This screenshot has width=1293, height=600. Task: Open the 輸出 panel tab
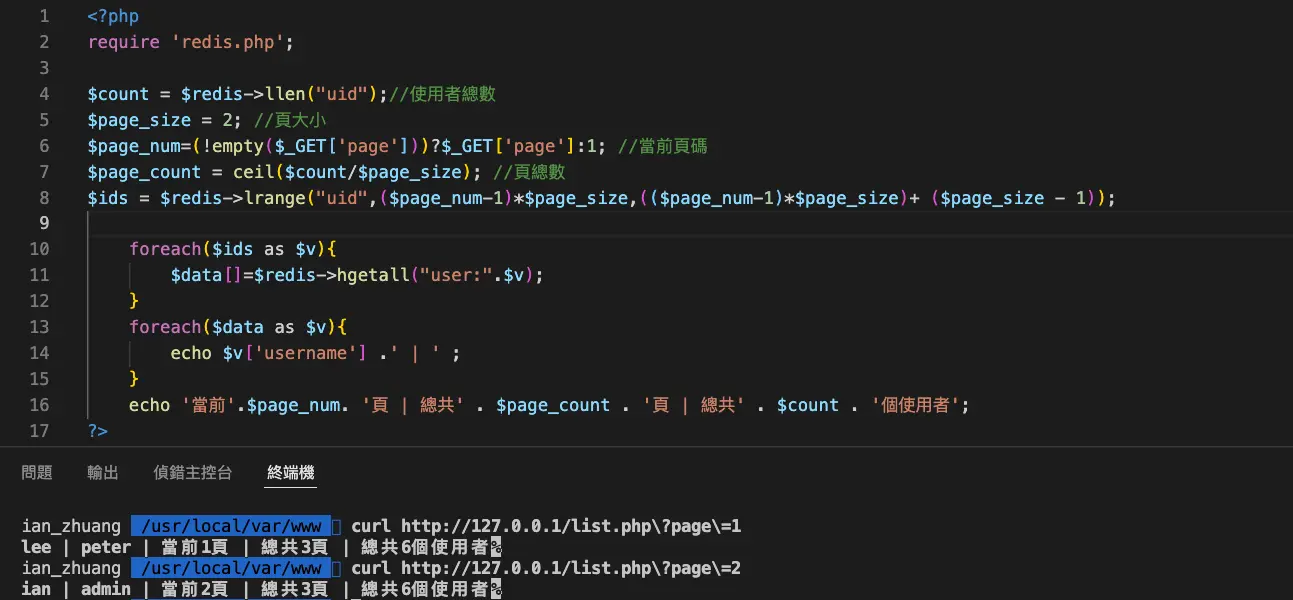click(x=103, y=473)
